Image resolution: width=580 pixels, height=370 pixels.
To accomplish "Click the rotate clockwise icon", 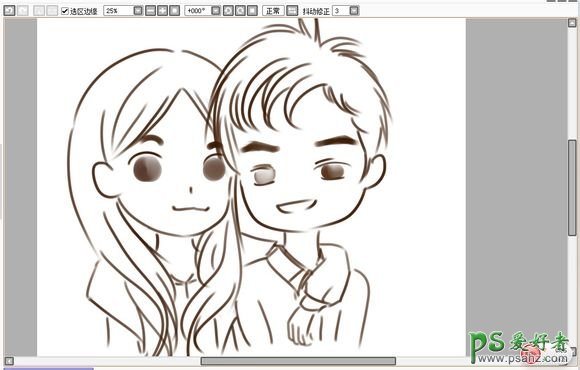I will (240, 10).
